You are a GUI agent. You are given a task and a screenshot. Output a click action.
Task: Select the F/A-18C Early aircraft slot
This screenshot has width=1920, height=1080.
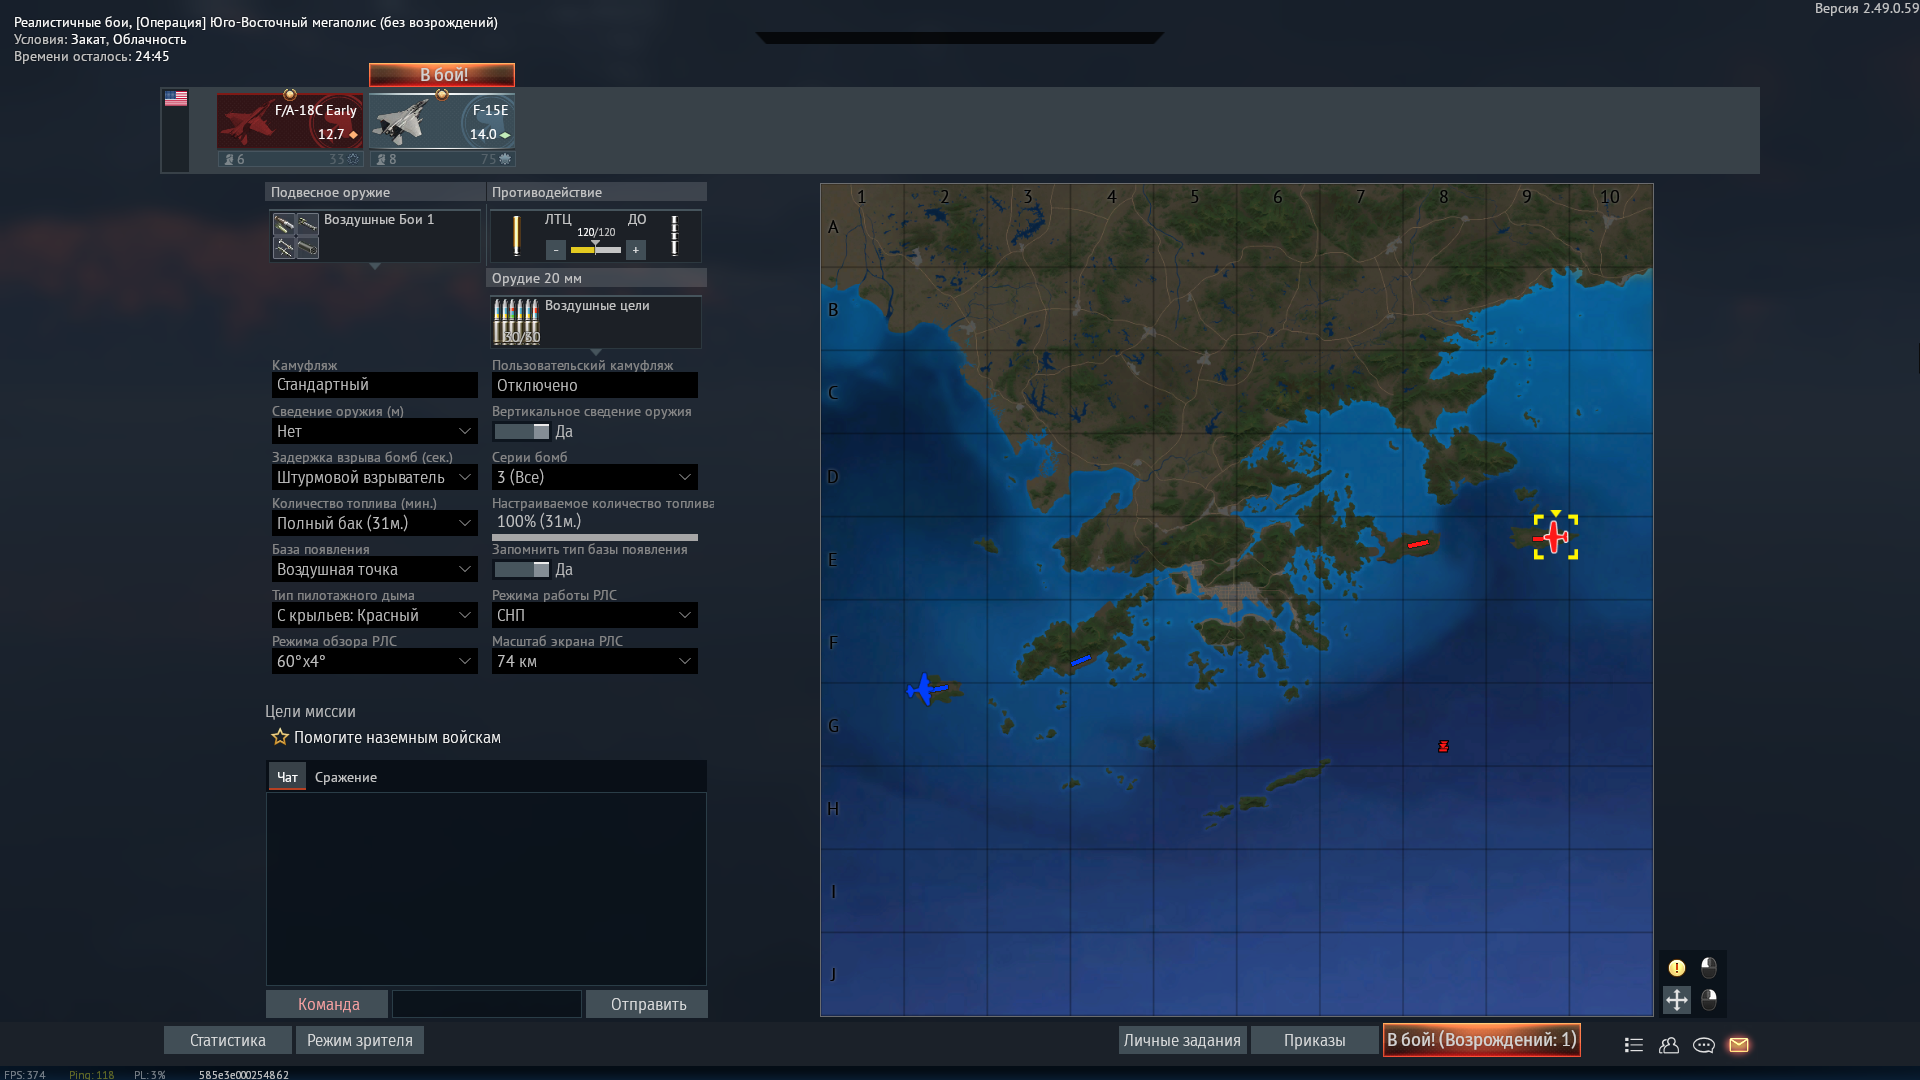tap(290, 122)
